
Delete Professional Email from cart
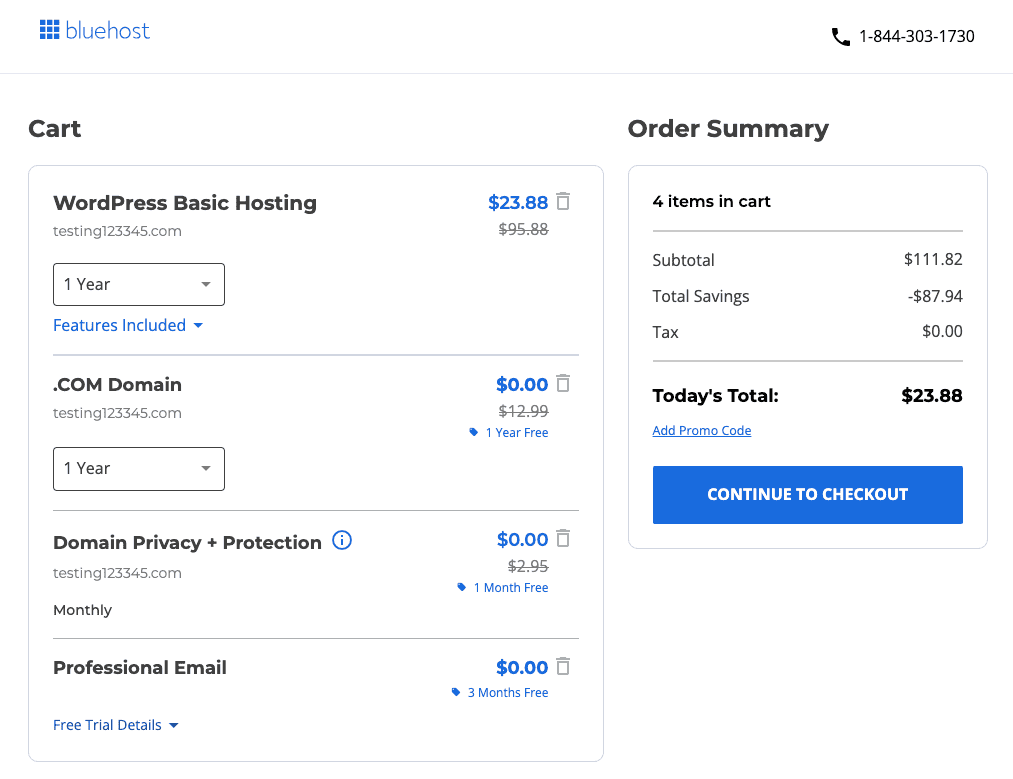pos(563,667)
